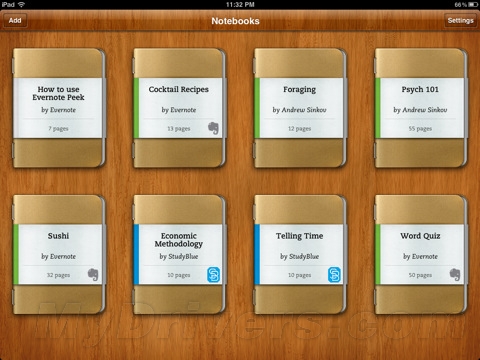Tap the StudyBlue logo on Telling Time

pos(334,275)
